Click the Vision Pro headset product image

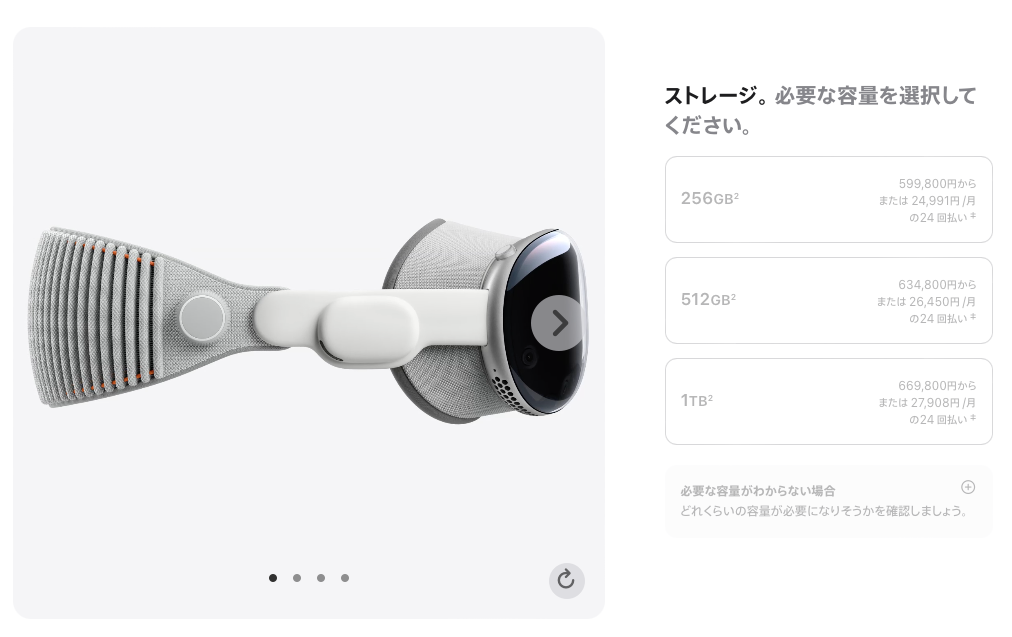tap(309, 321)
